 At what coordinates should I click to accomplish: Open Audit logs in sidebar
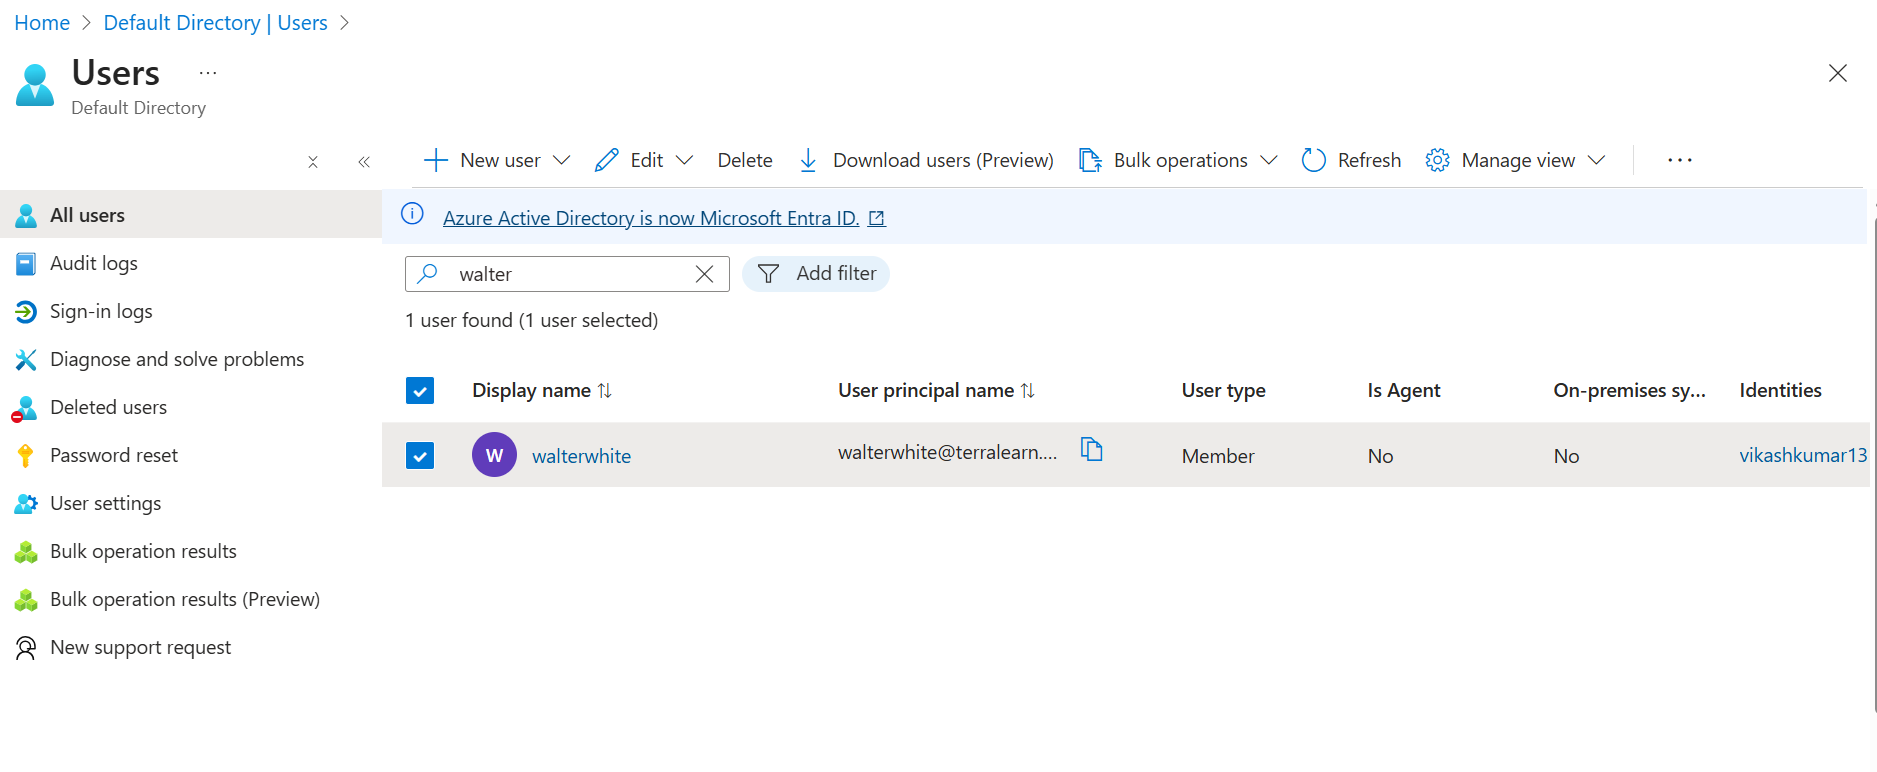pos(94,263)
